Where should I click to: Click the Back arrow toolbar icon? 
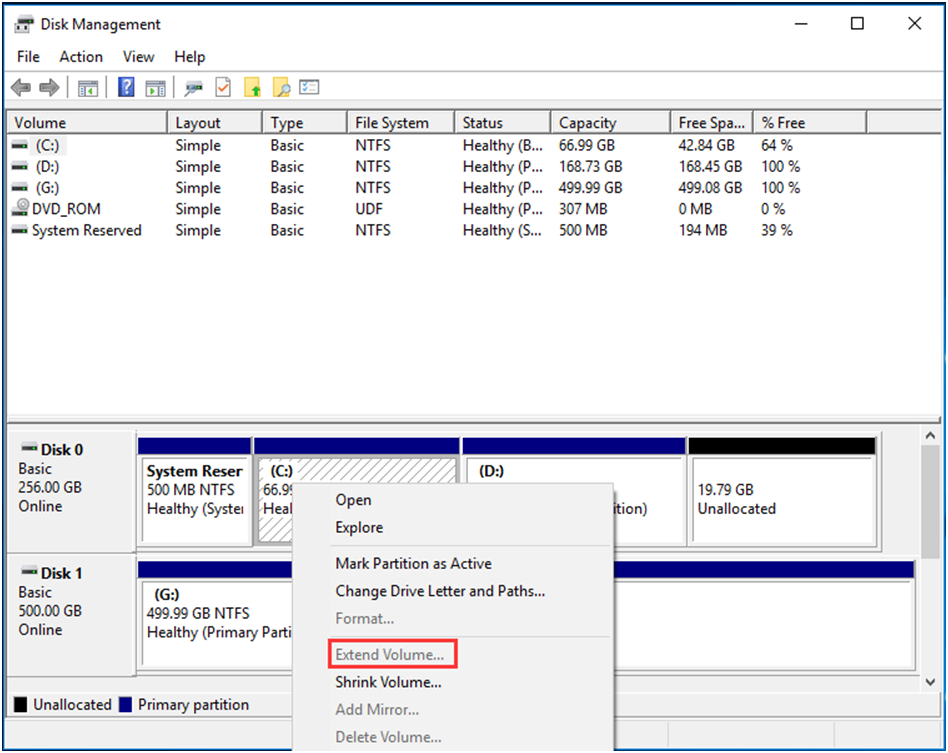(x=21, y=88)
